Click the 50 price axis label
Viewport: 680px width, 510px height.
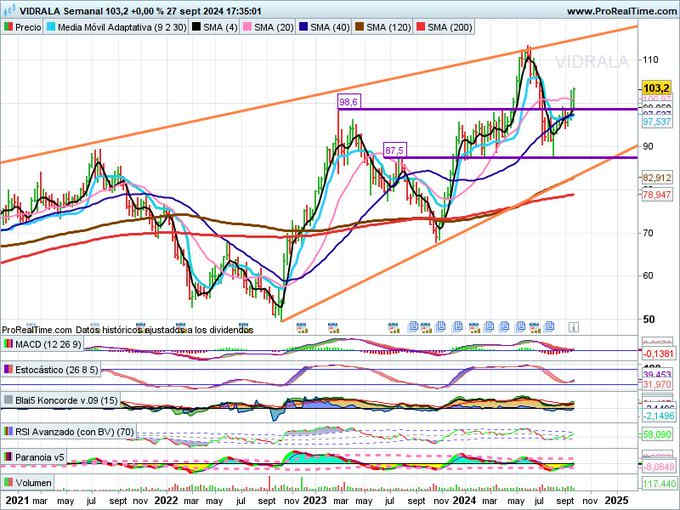coord(648,320)
